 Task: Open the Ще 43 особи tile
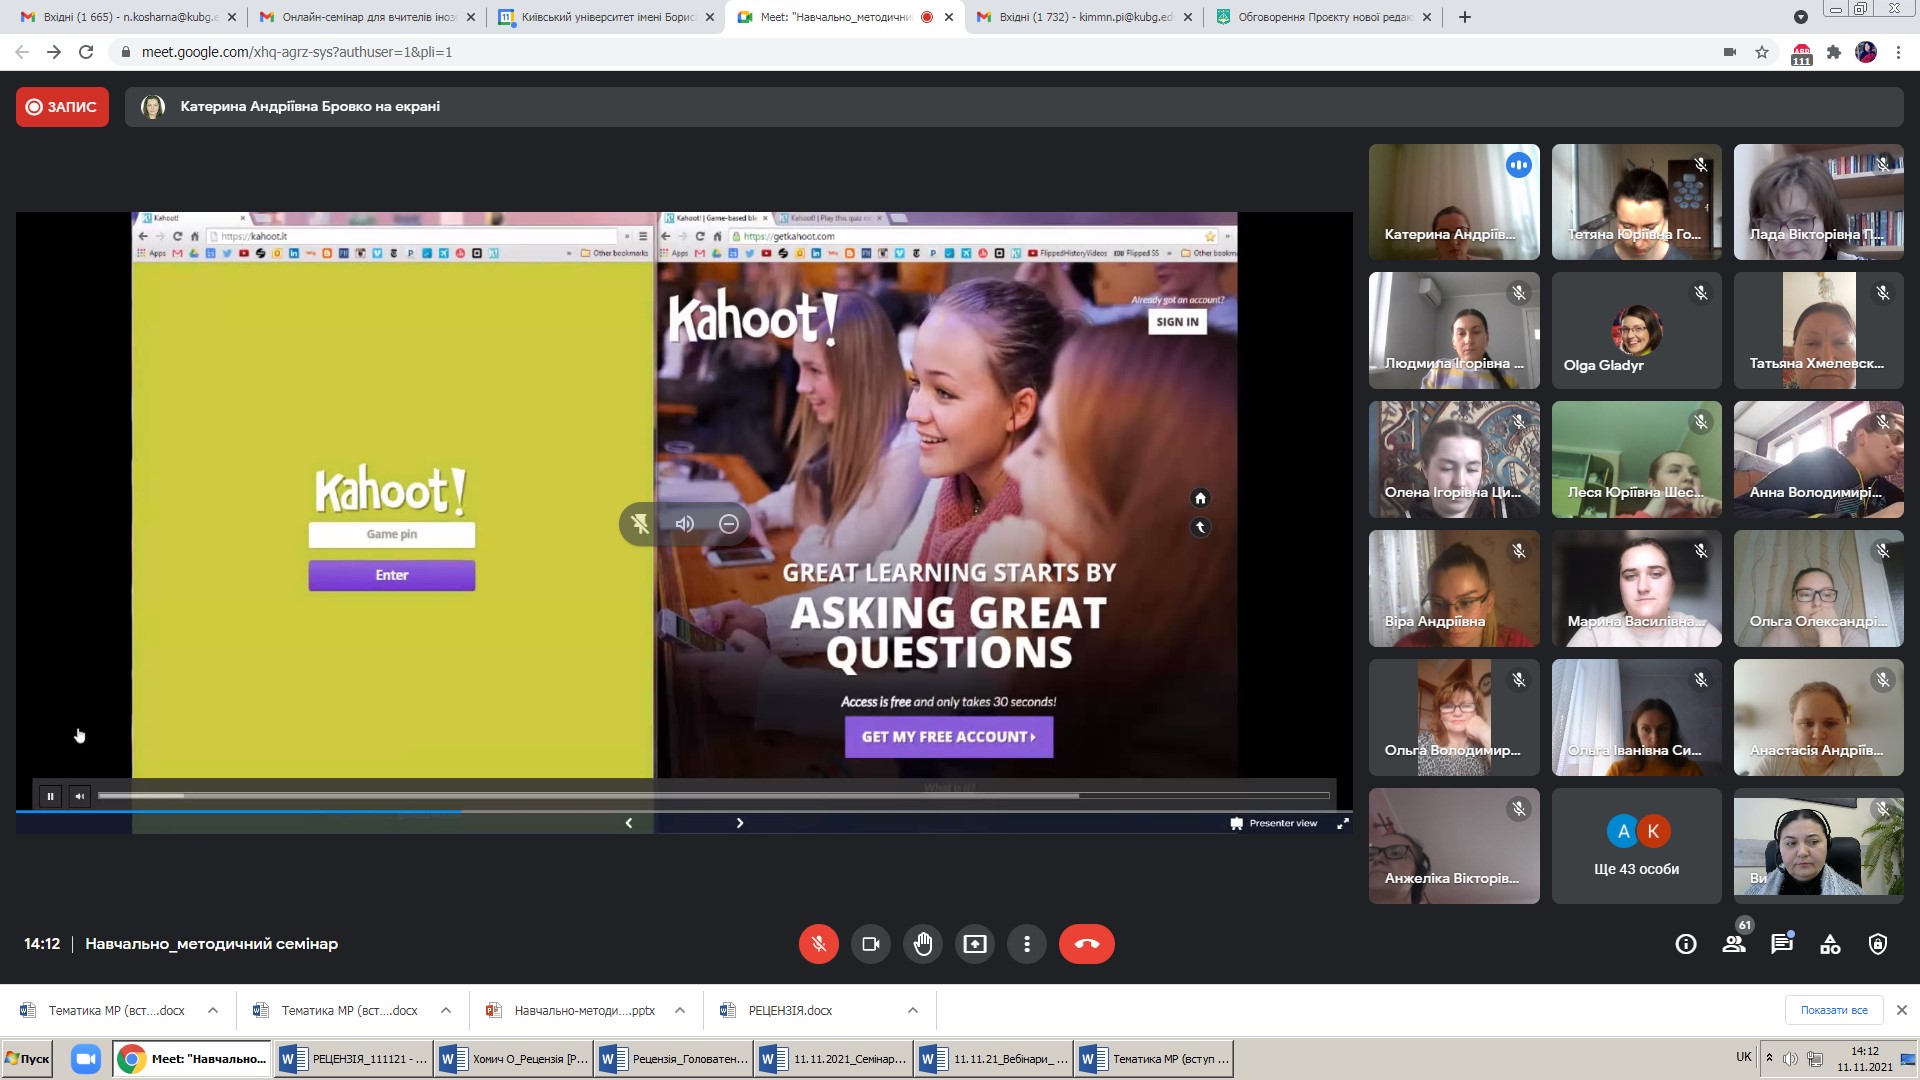[x=1636, y=846]
